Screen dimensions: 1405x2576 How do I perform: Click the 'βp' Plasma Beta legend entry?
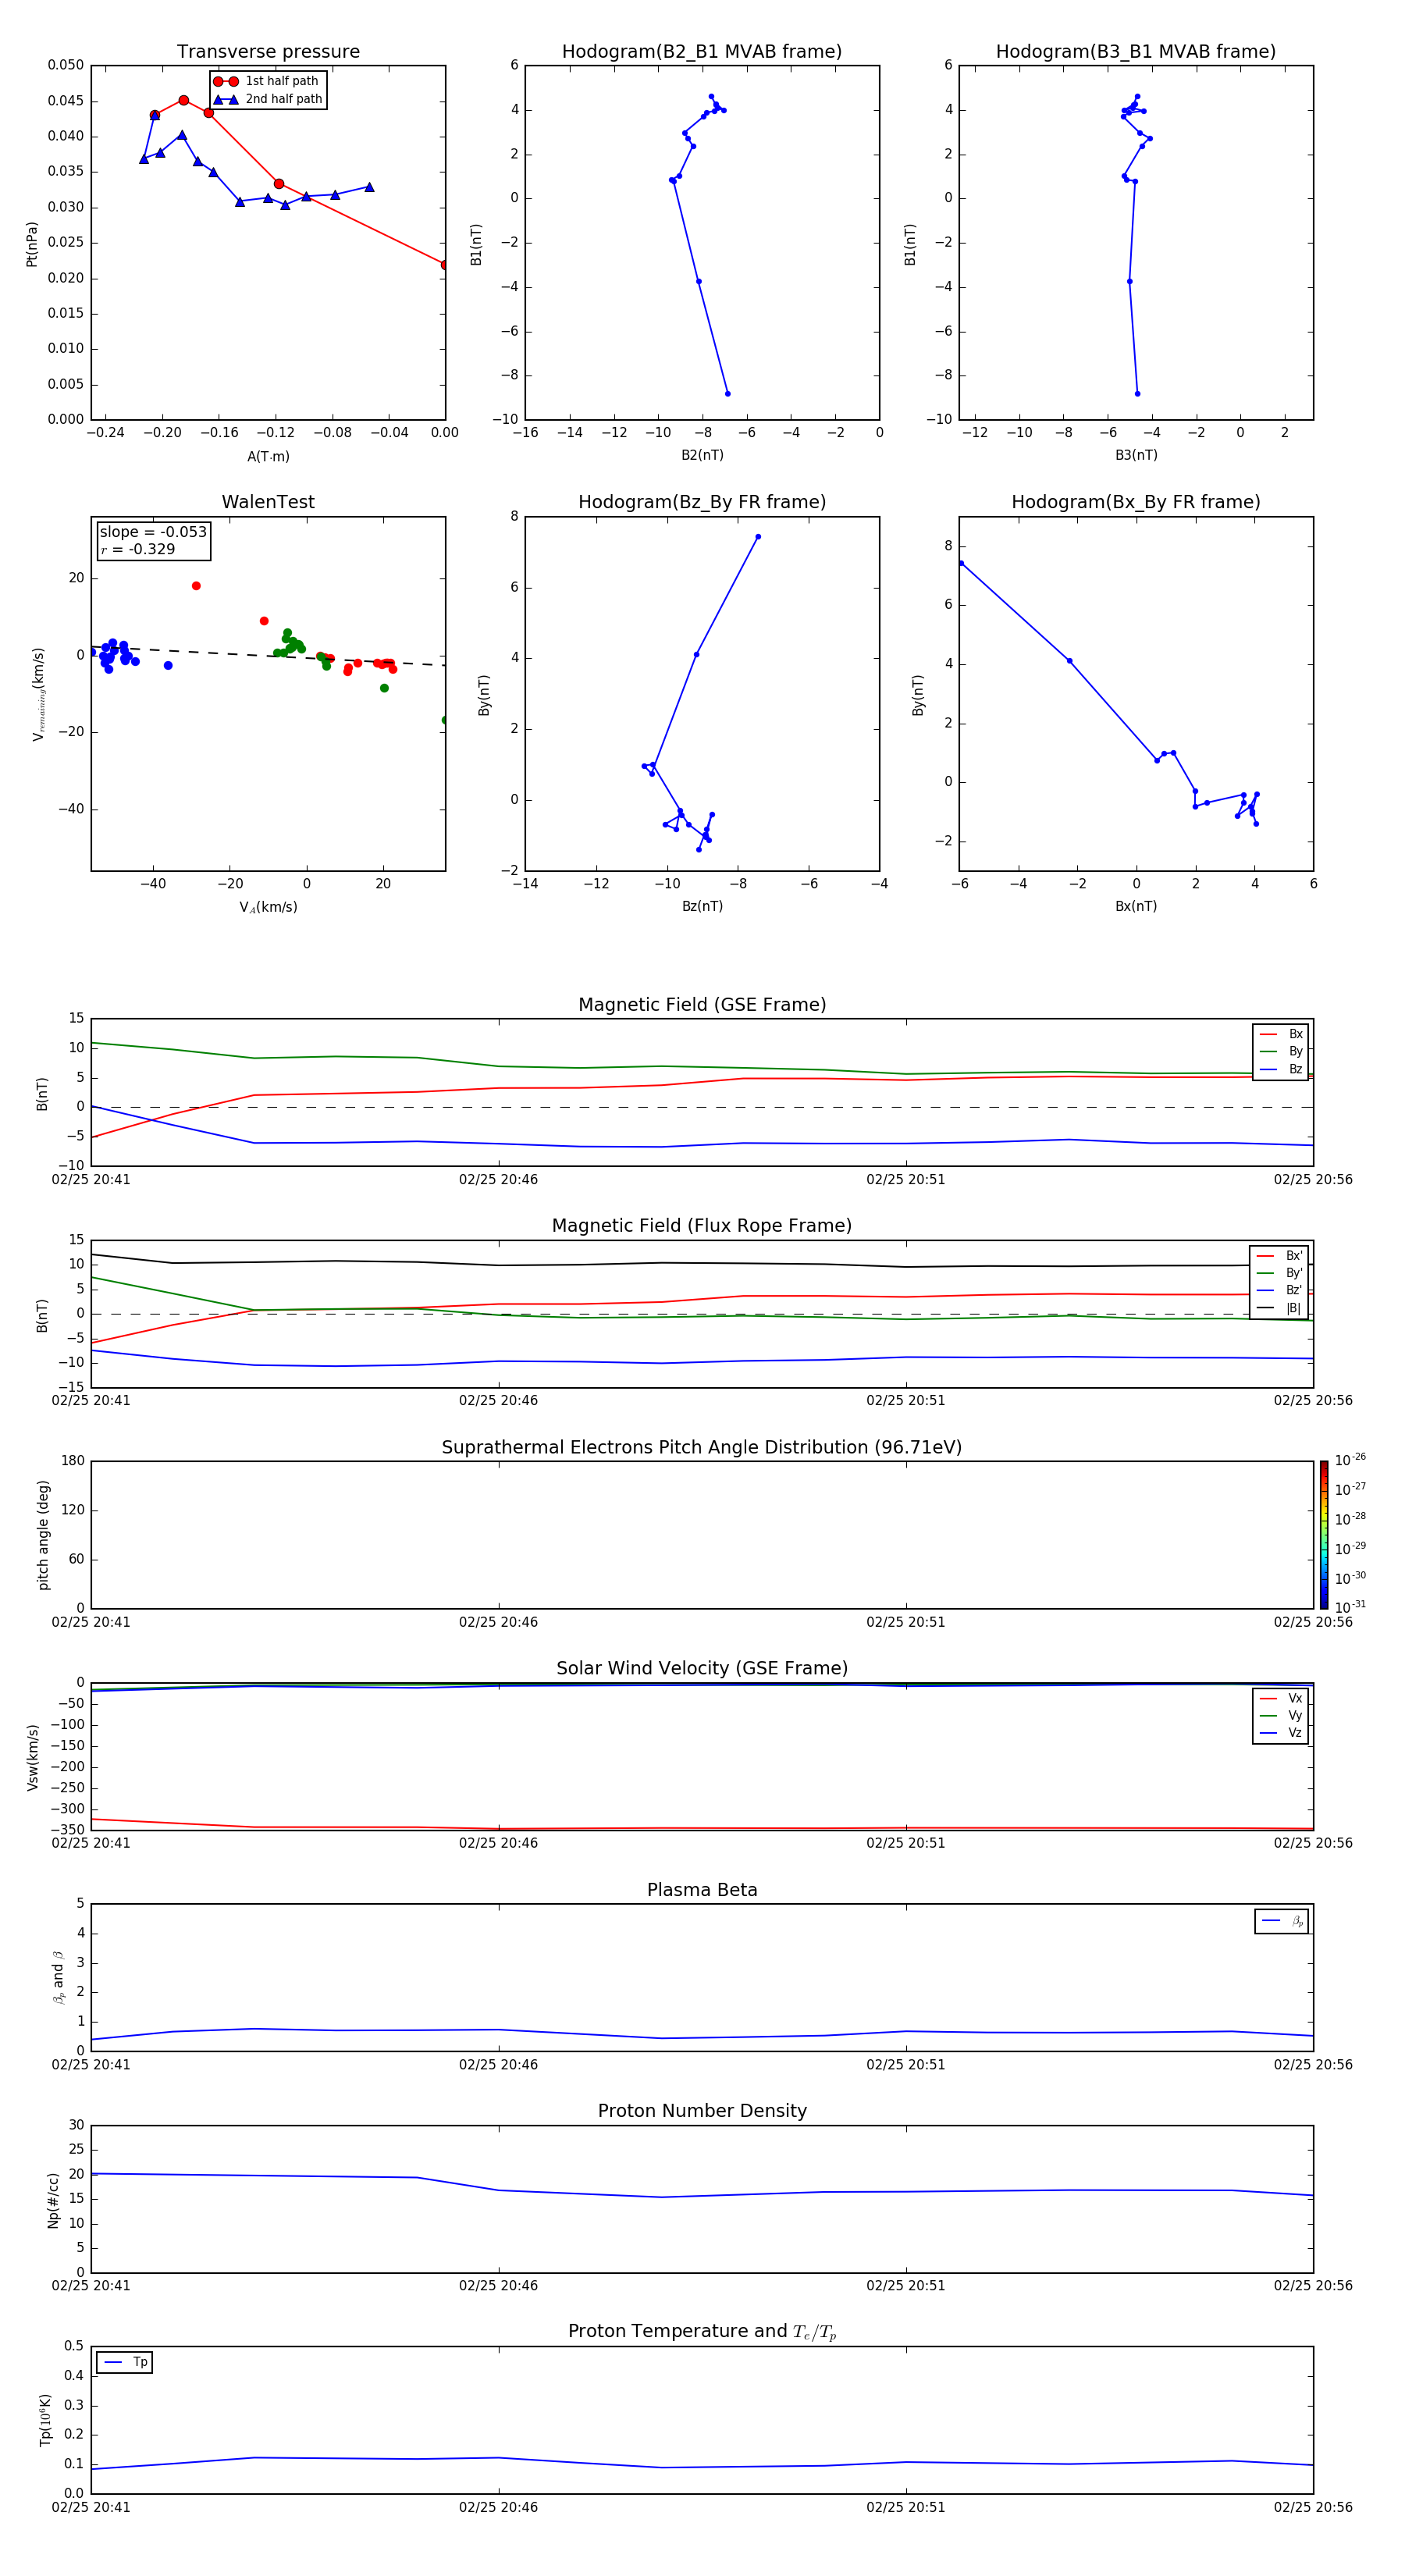coord(1282,1921)
